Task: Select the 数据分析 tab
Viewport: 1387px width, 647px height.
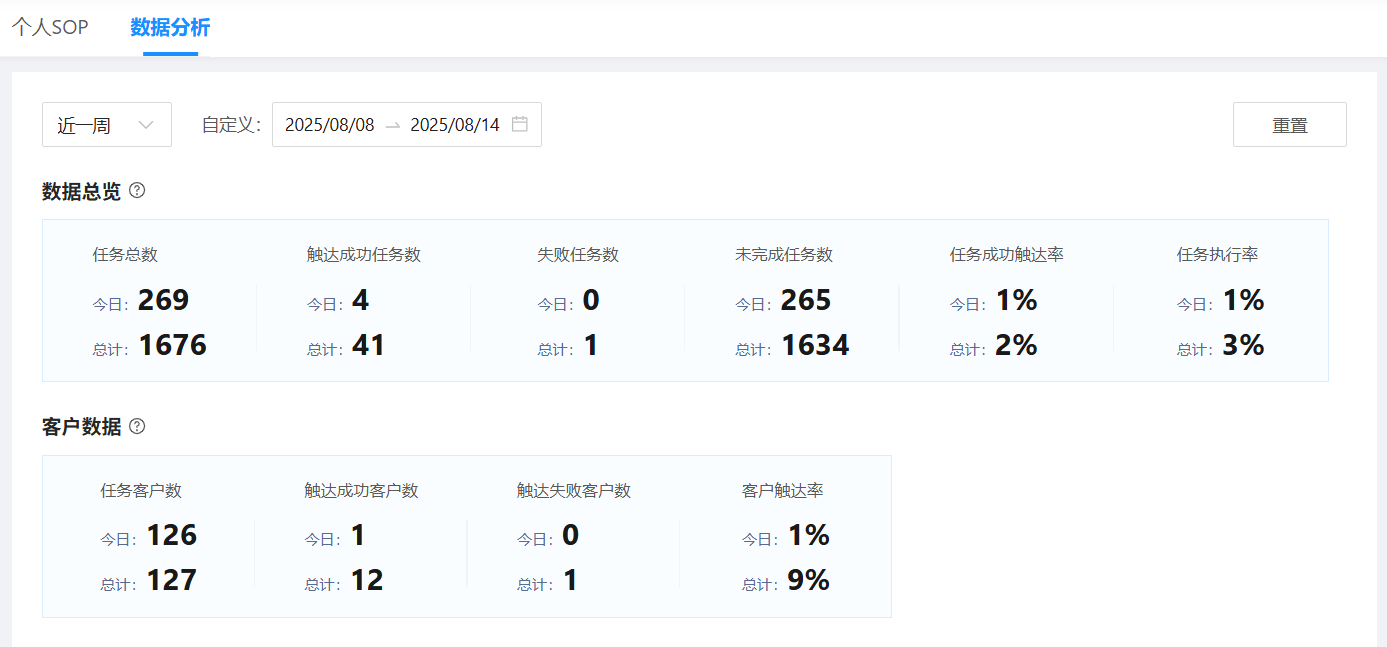Action: click(x=170, y=27)
